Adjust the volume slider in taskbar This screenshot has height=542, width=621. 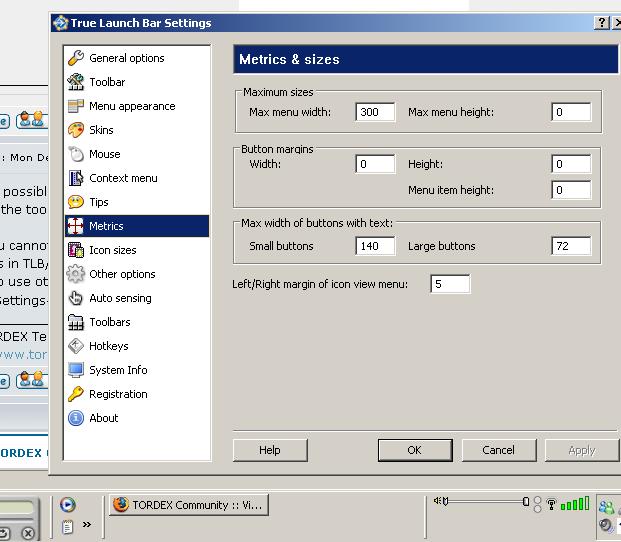(x=485, y=501)
